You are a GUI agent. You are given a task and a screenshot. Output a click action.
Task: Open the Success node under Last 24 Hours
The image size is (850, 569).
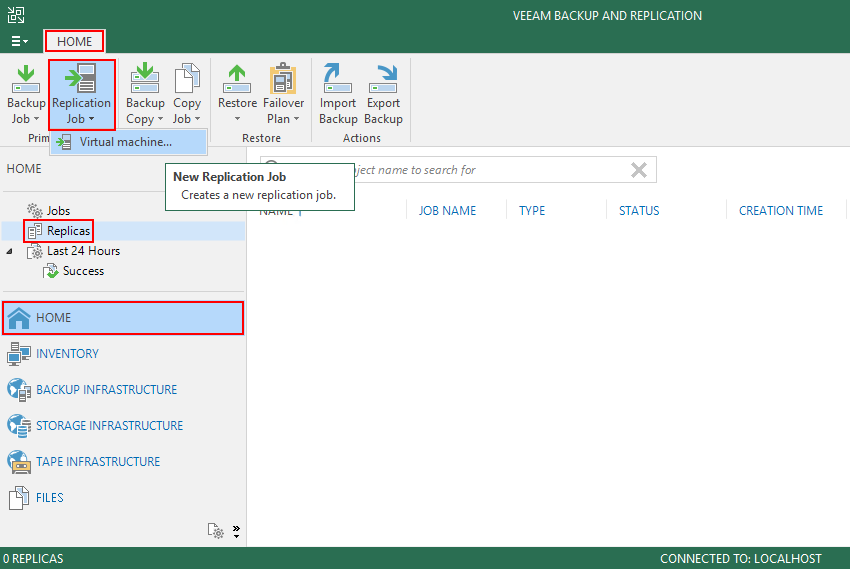click(x=82, y=271)
